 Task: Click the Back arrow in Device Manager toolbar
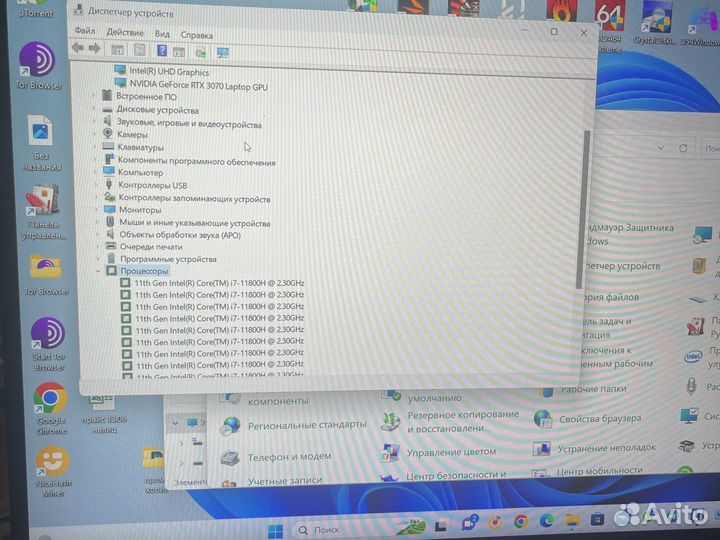coord(78,50)
